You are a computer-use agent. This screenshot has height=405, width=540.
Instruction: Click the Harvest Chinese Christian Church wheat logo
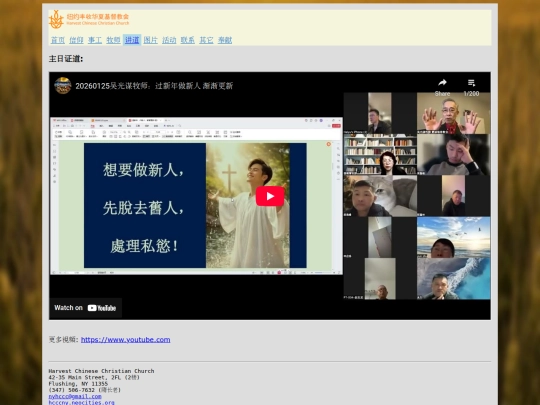(56, 19)
